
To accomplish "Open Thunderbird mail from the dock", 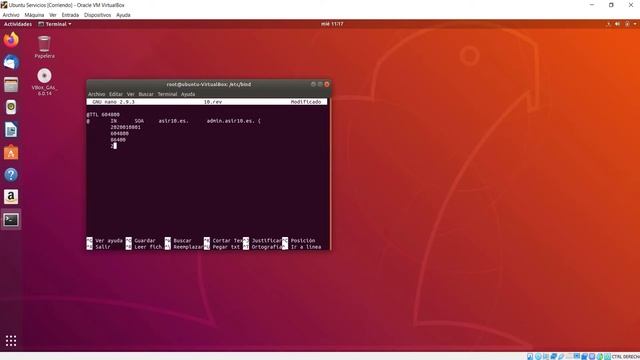I will pos(11,62).
